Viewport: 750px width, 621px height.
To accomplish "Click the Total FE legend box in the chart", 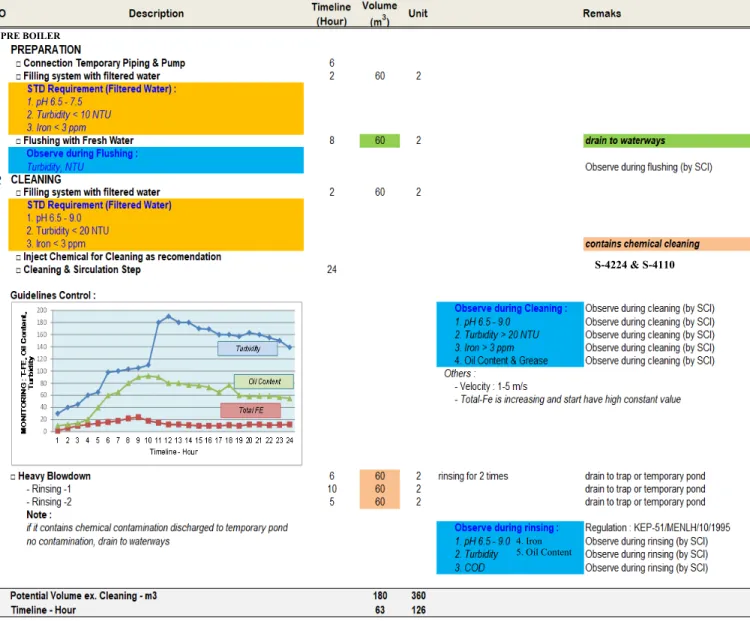I will [x=251, y=410].
